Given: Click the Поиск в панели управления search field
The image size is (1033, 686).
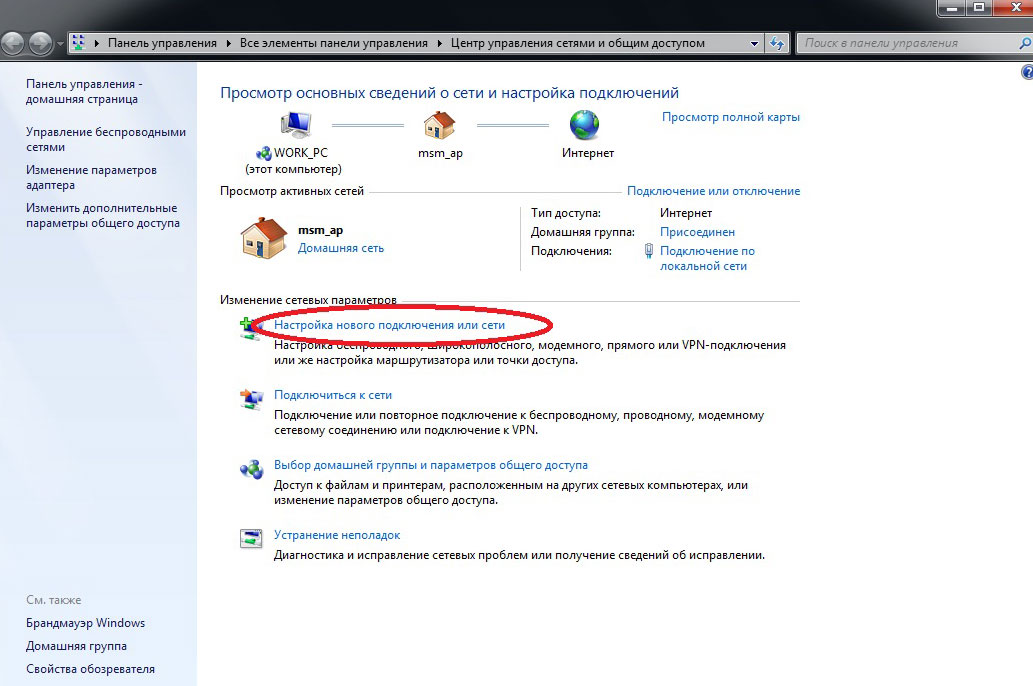Looking at the screenshot, I should [x=908, y=43].
